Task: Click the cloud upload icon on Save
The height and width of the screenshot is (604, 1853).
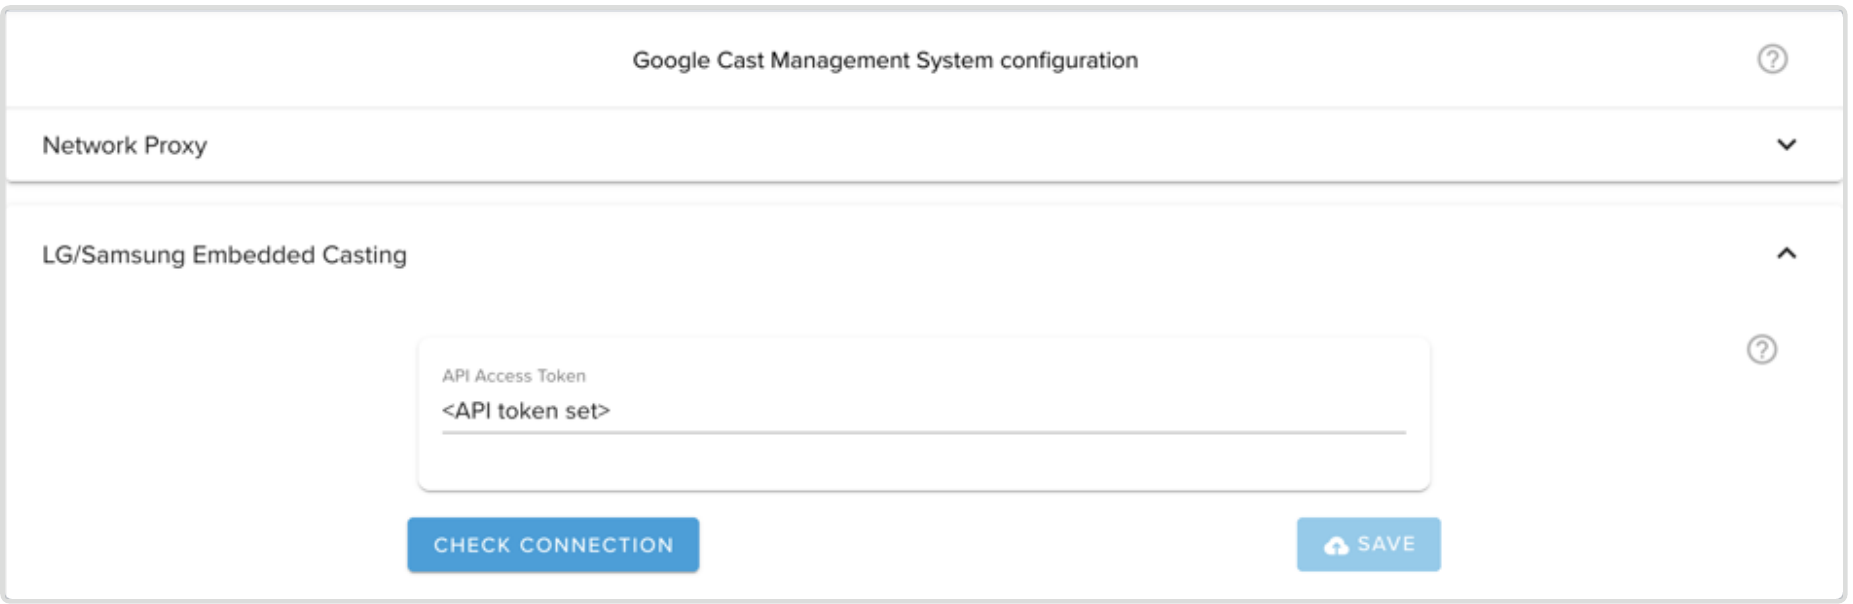Action: (x=1335, y=545)
